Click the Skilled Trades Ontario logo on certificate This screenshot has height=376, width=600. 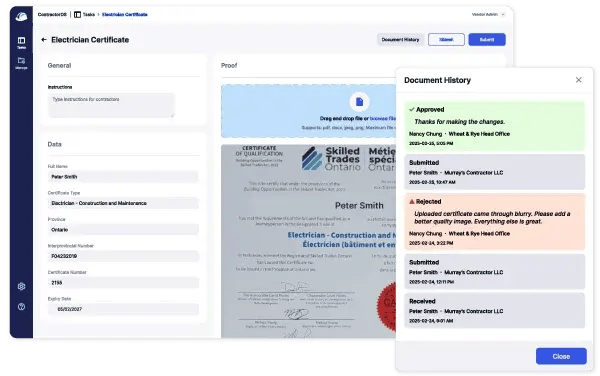331,159
